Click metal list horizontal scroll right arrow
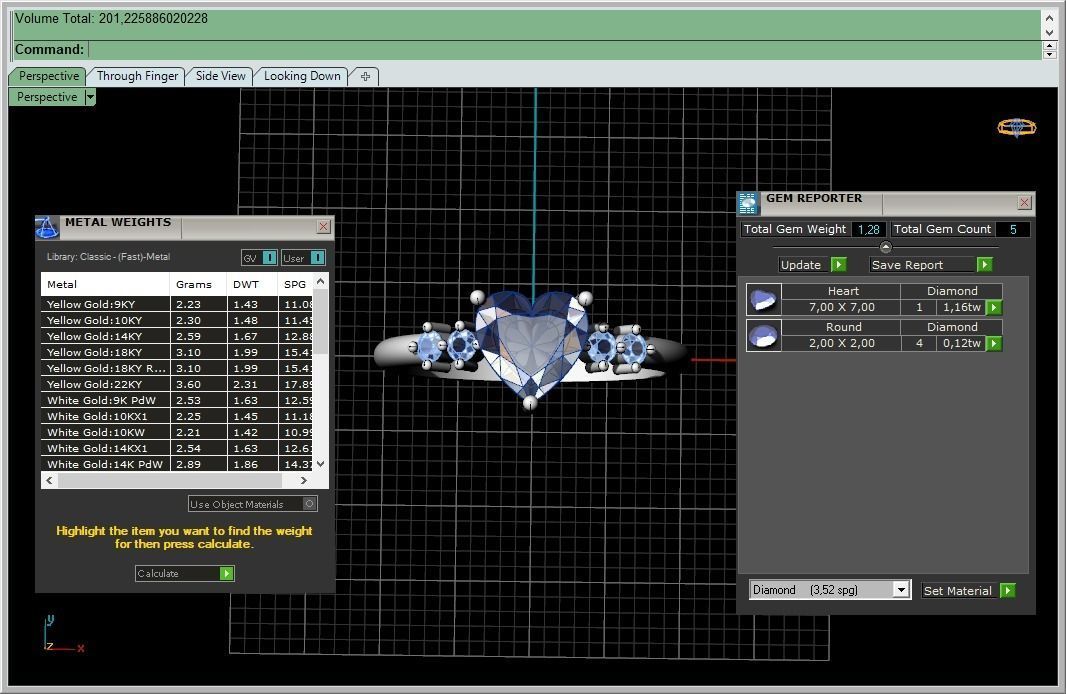The width and height of the screenshot is (1066, 694). point(303,481)
